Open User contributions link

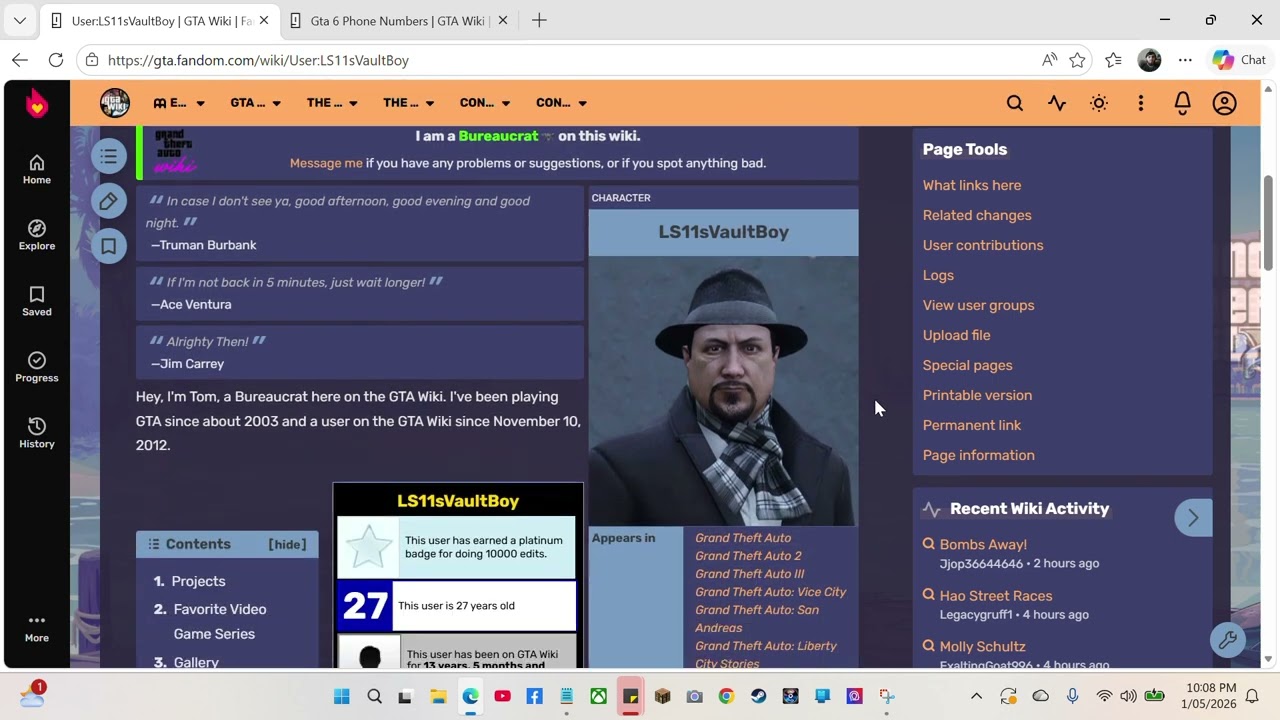983,245
